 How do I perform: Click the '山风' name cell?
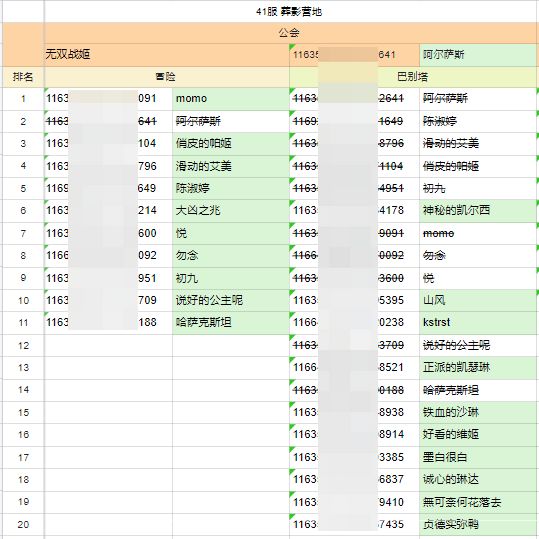[x=477, y=300]
